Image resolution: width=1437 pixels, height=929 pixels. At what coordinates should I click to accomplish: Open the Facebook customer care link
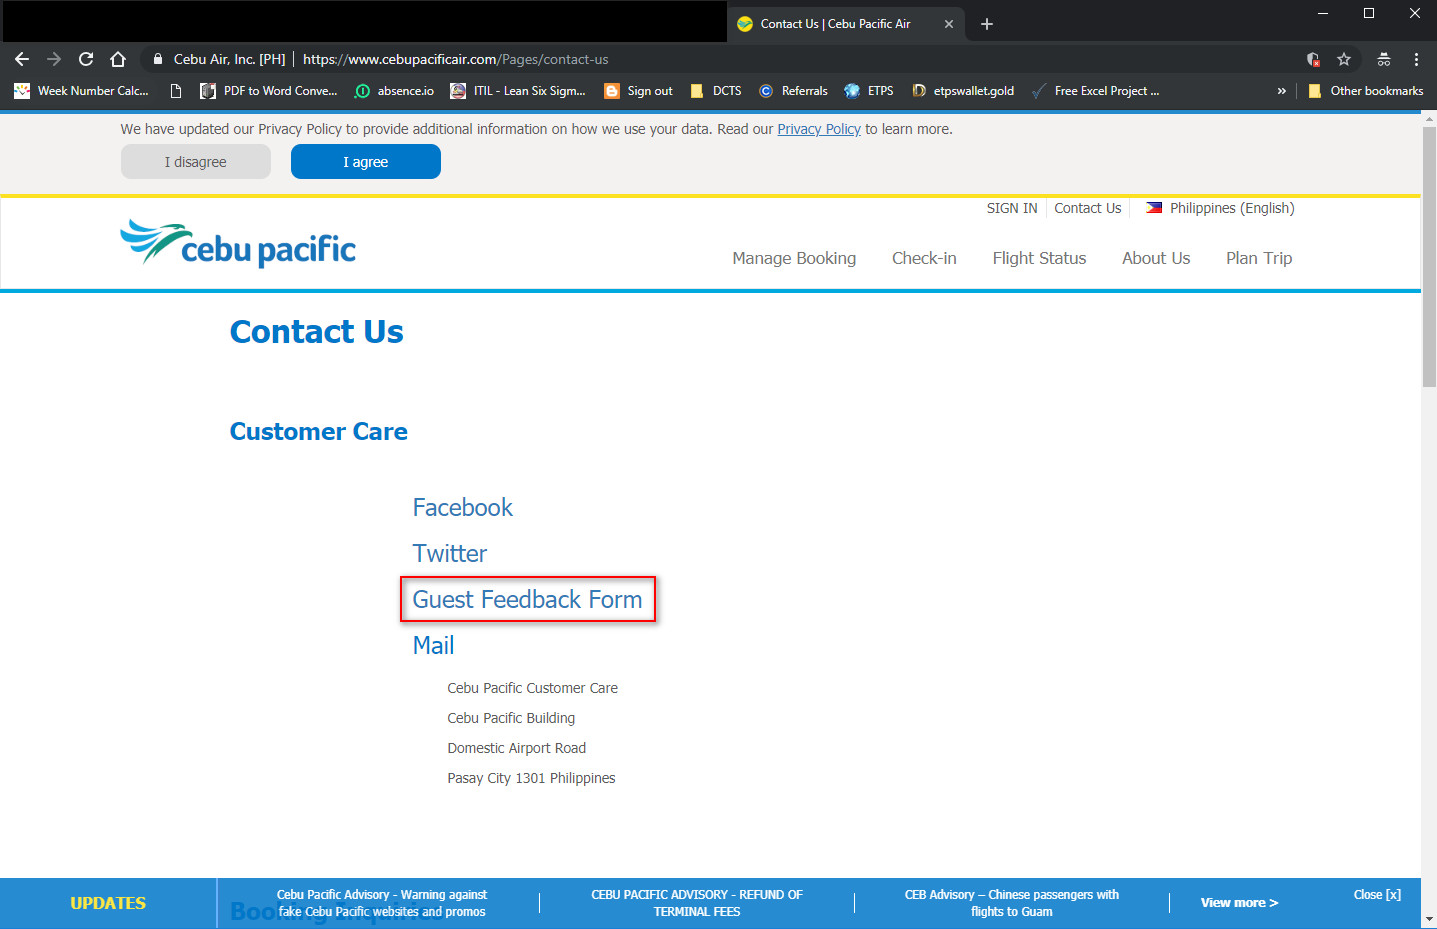(462, 508)
